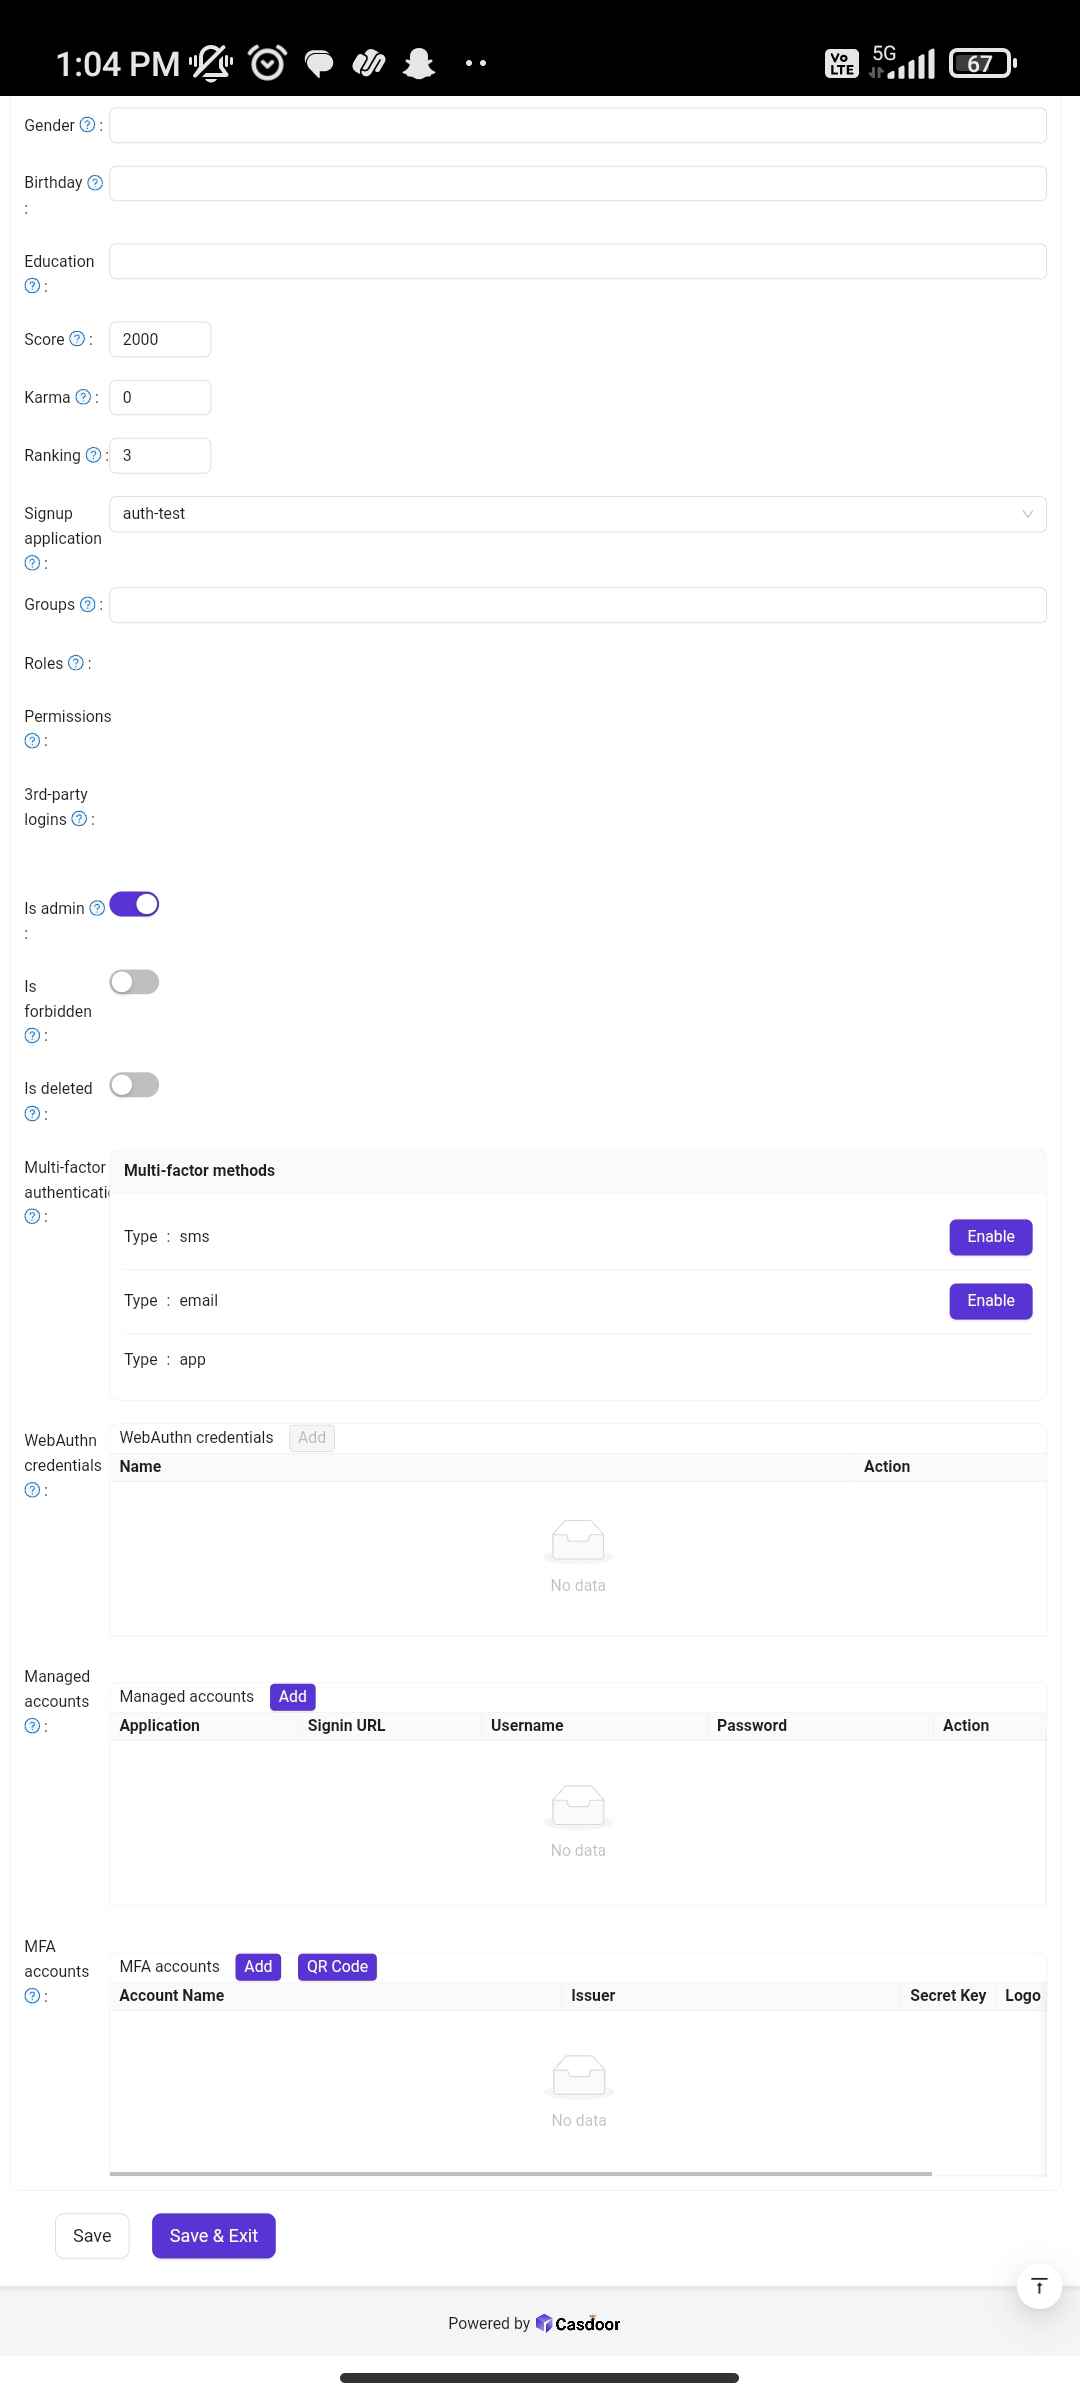Click the Account Name column header
Viewport: 1080px width, 2400px height.
172,1996
